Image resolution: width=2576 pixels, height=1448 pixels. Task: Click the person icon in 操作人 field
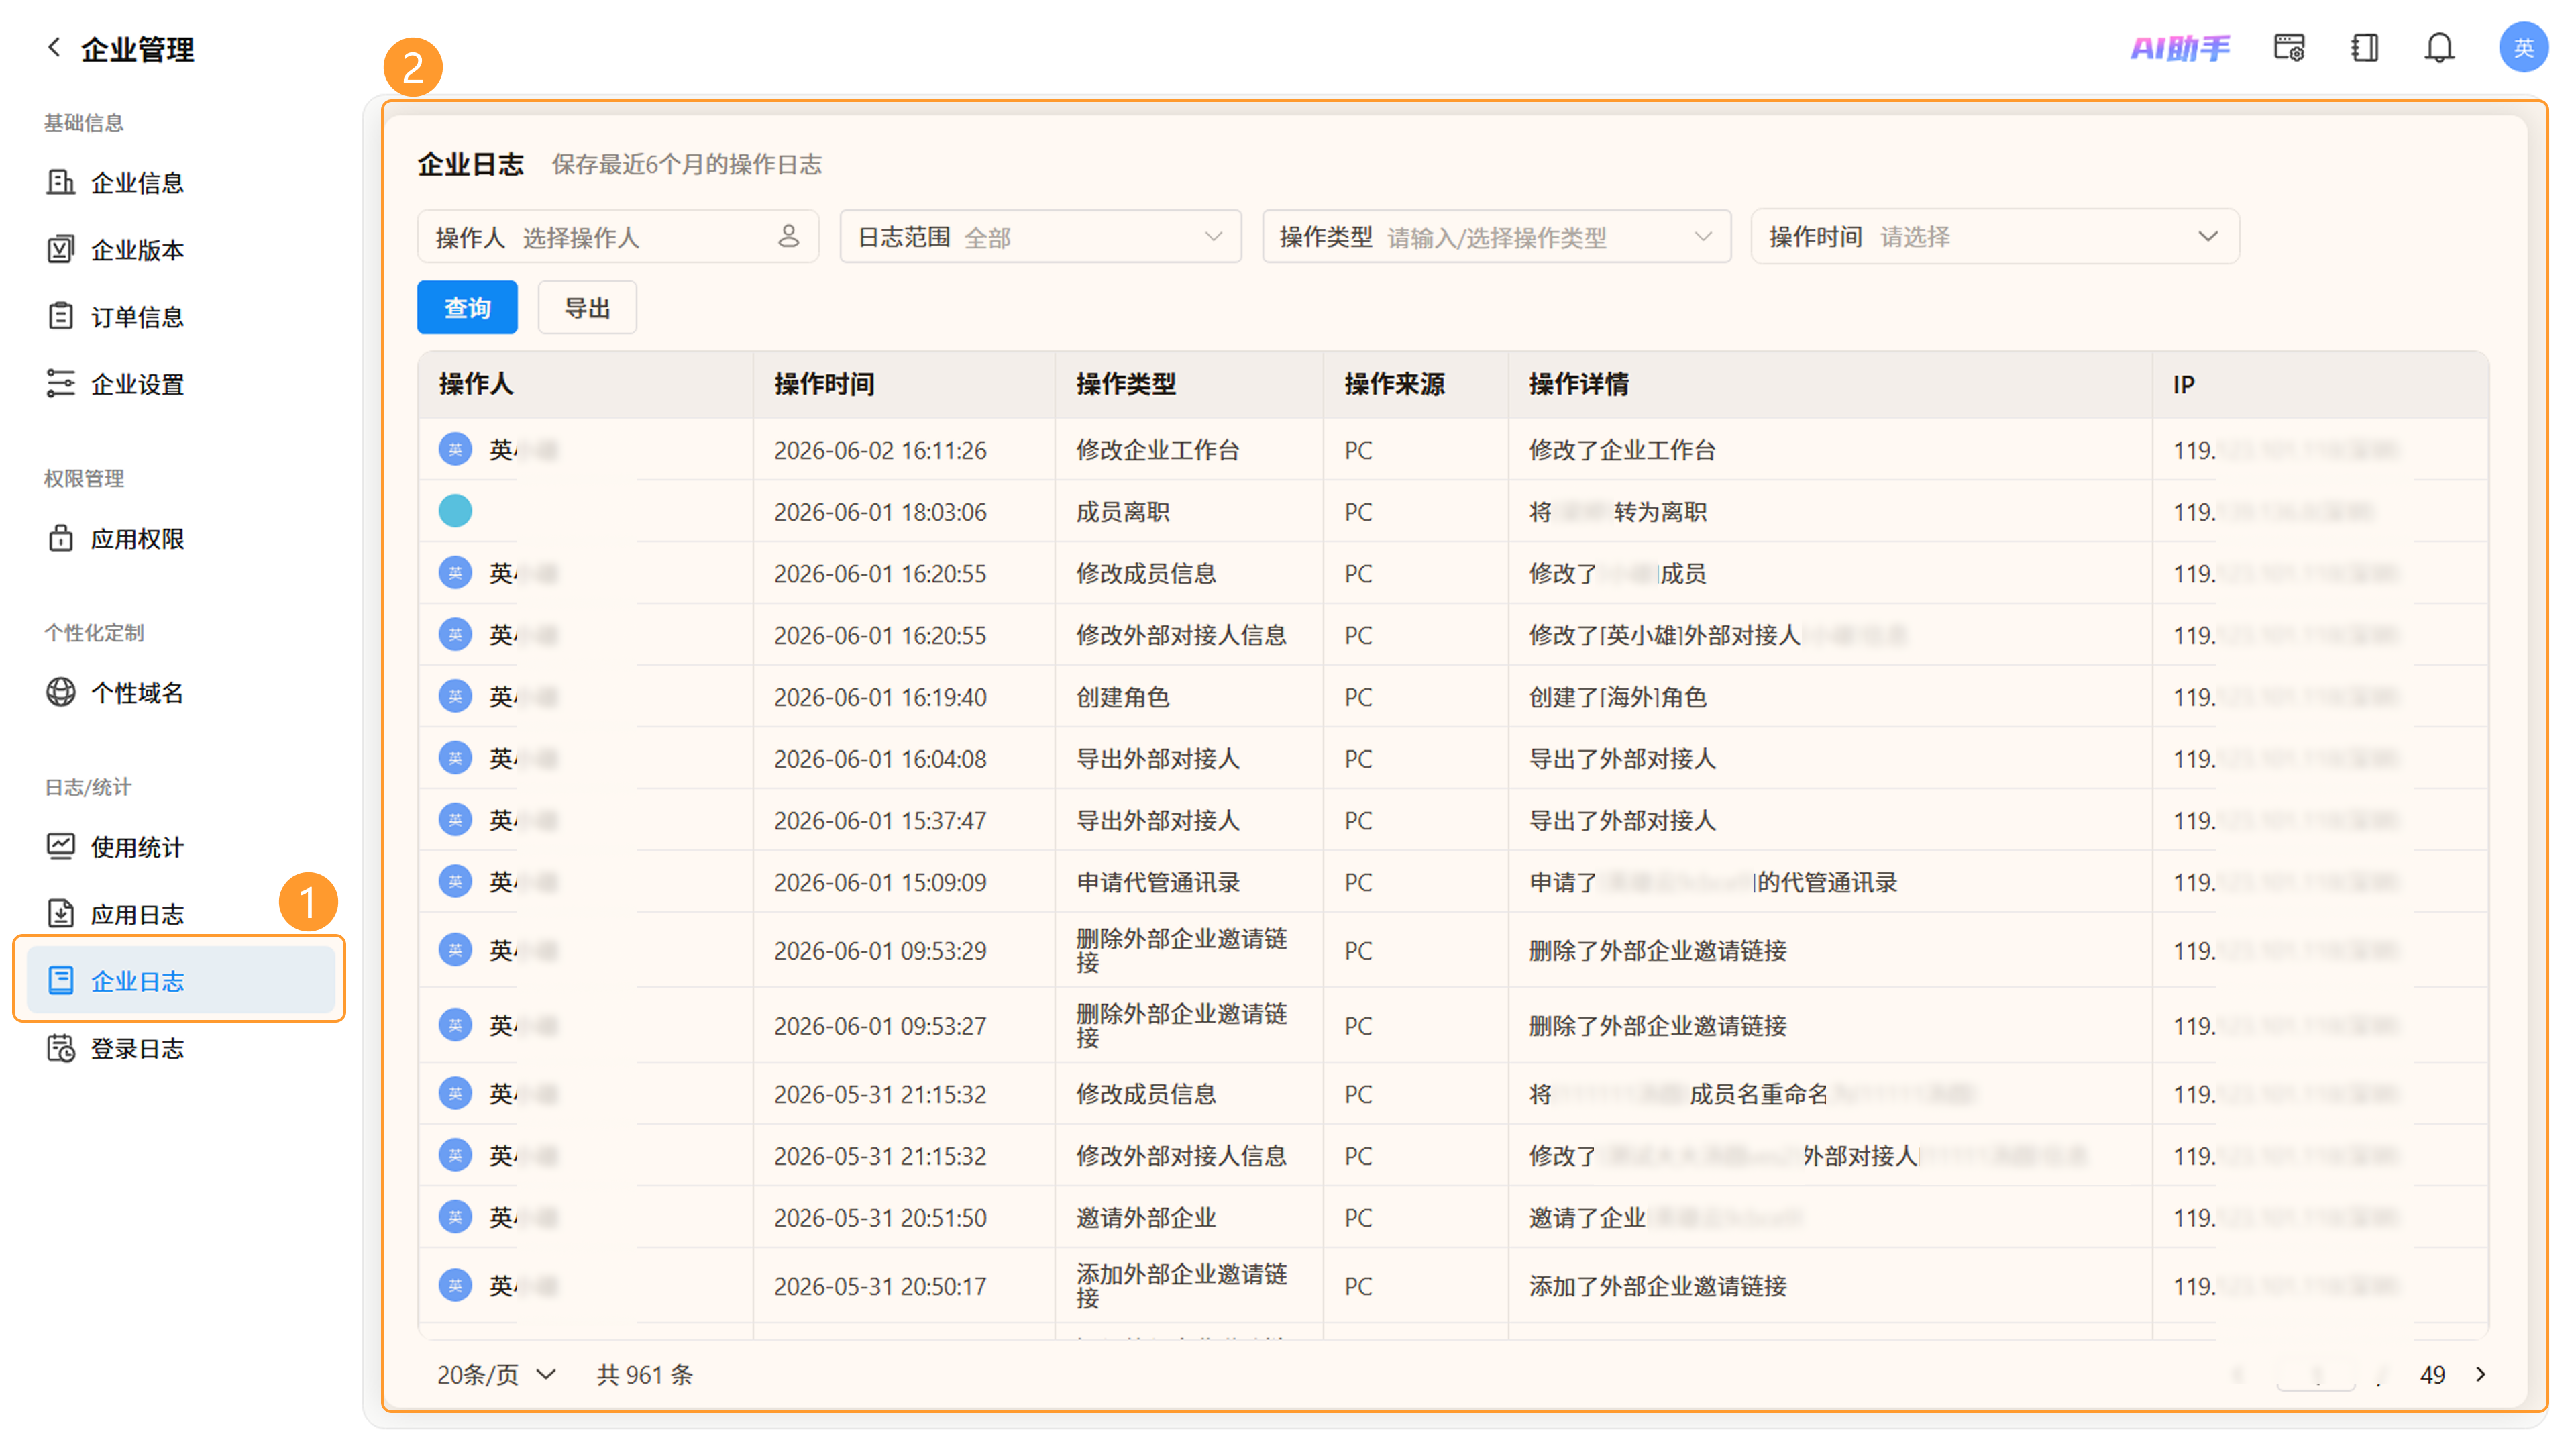pos(788,236)
